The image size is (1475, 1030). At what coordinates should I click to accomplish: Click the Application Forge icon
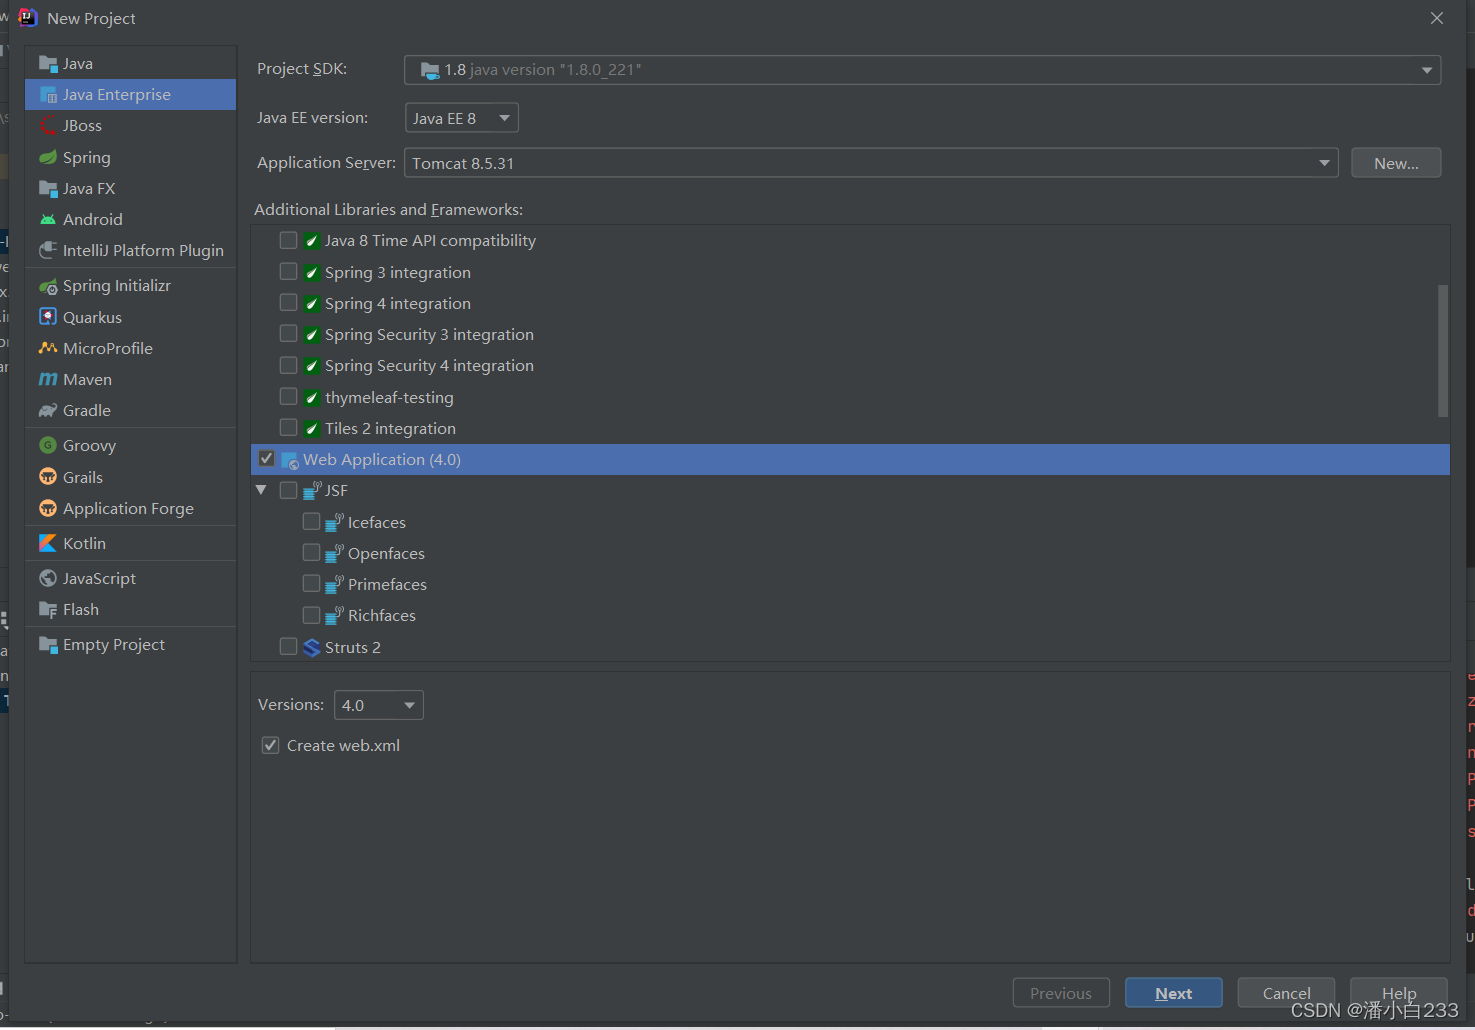[x=48, y=508]
